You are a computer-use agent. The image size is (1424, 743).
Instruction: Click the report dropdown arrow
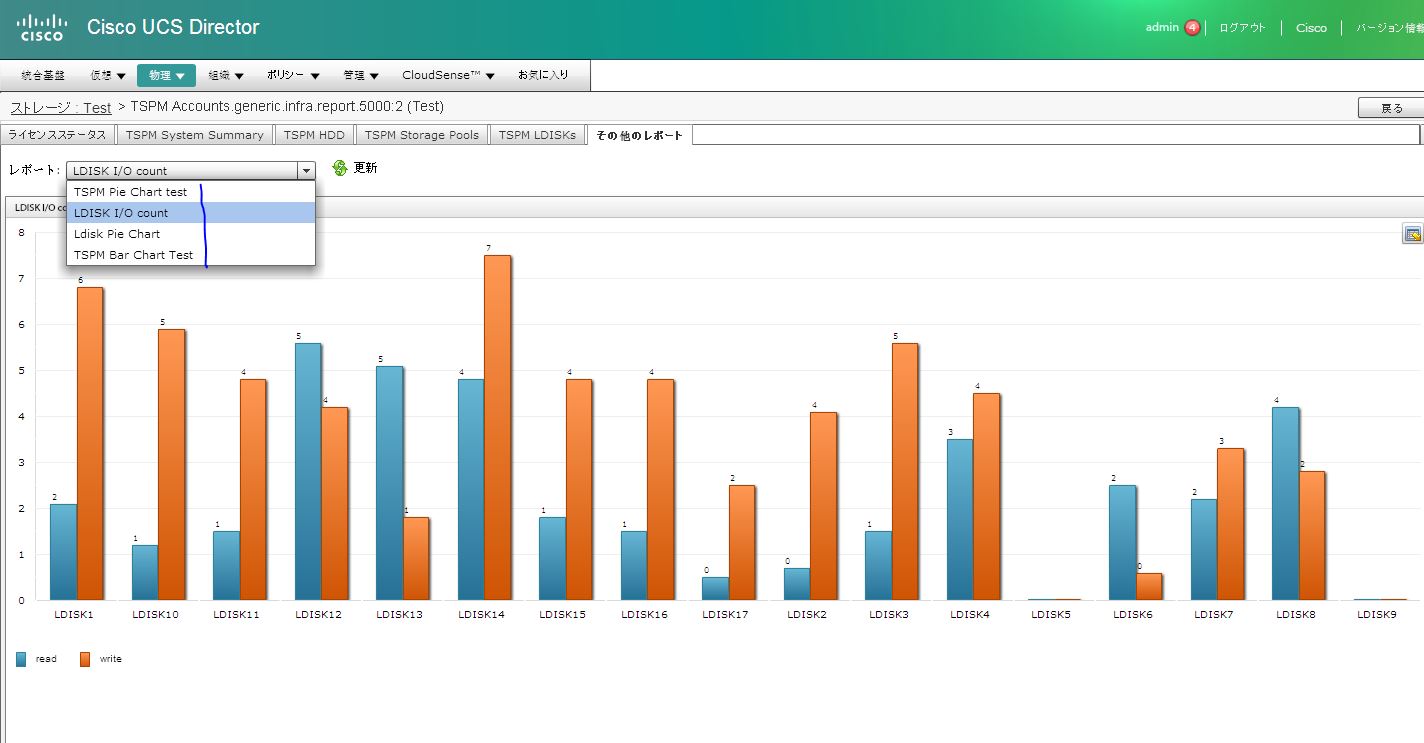(x=306, y=171)
